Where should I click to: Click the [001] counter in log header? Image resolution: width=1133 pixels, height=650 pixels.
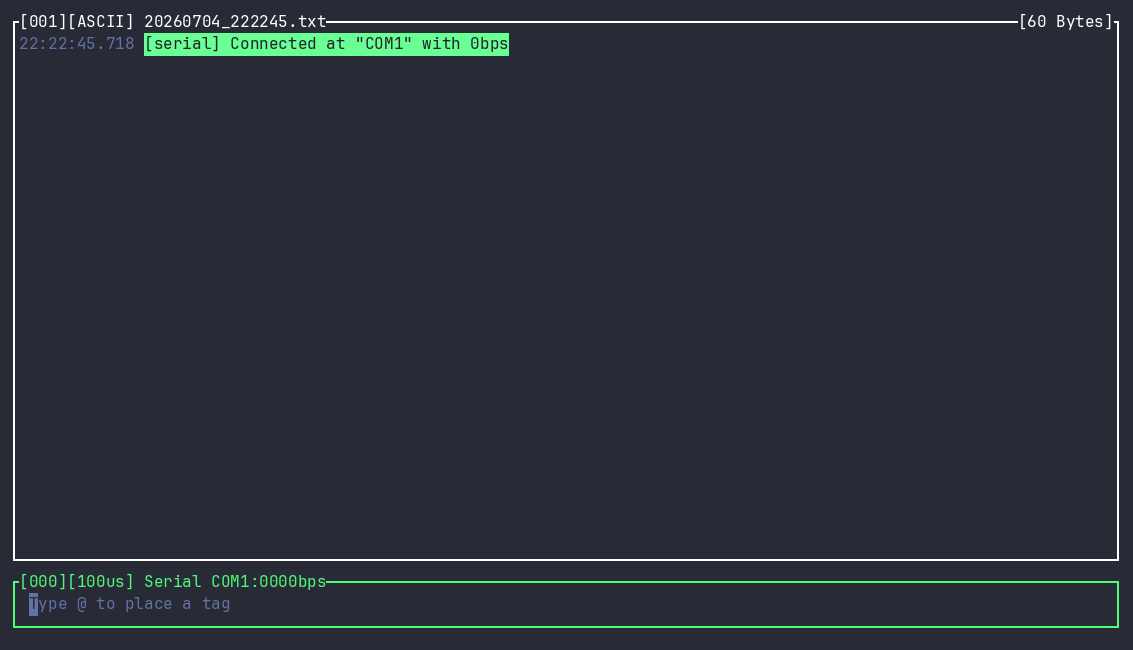tap(43, 22)
